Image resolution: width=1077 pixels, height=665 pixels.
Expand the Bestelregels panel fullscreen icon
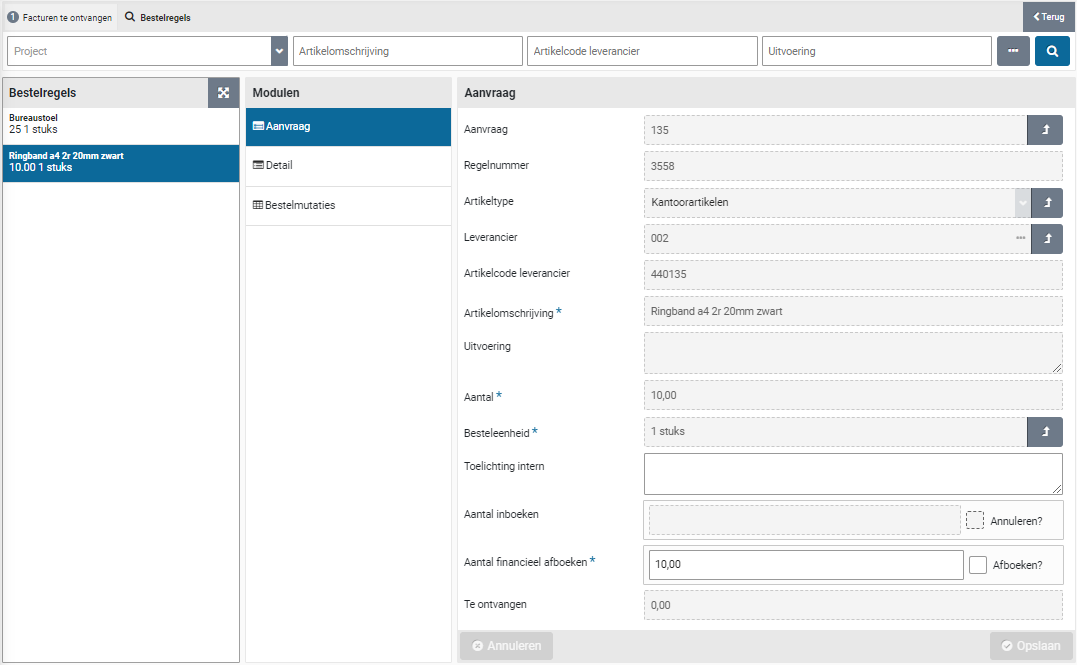point(223,93)
